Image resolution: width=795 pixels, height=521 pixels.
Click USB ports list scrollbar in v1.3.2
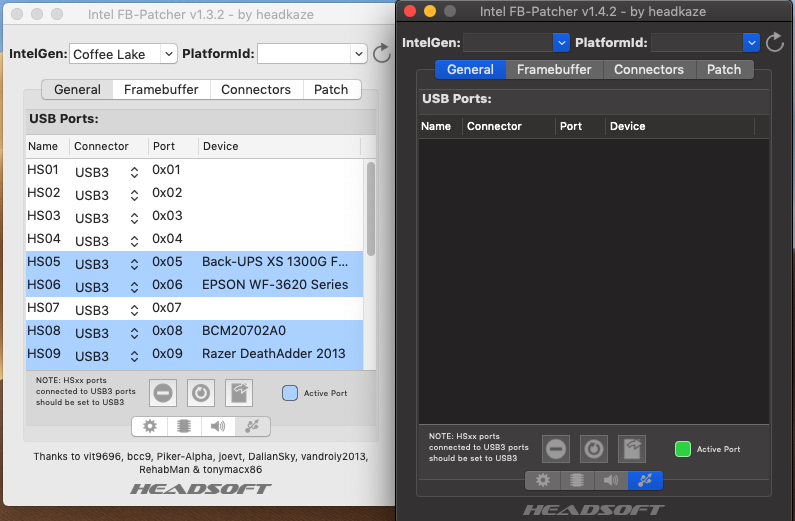(371, 209)
